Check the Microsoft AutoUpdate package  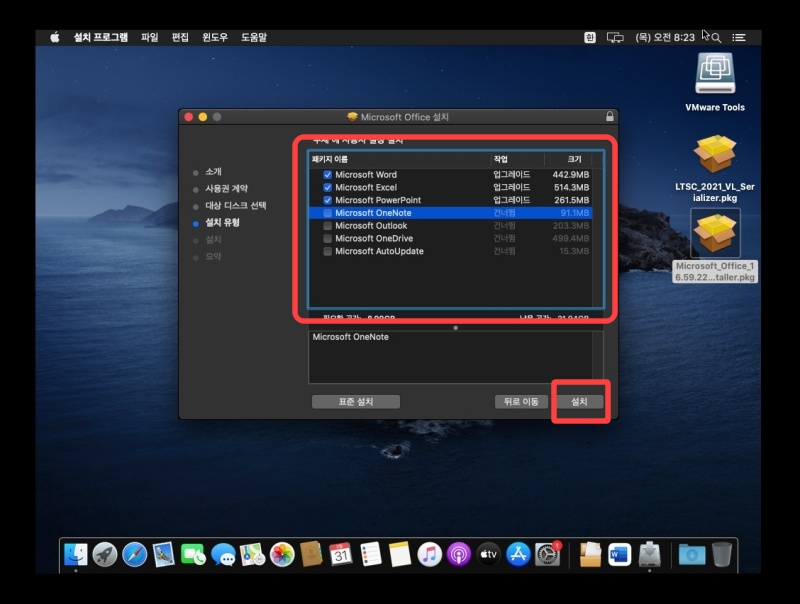click(x=328, y=251)
